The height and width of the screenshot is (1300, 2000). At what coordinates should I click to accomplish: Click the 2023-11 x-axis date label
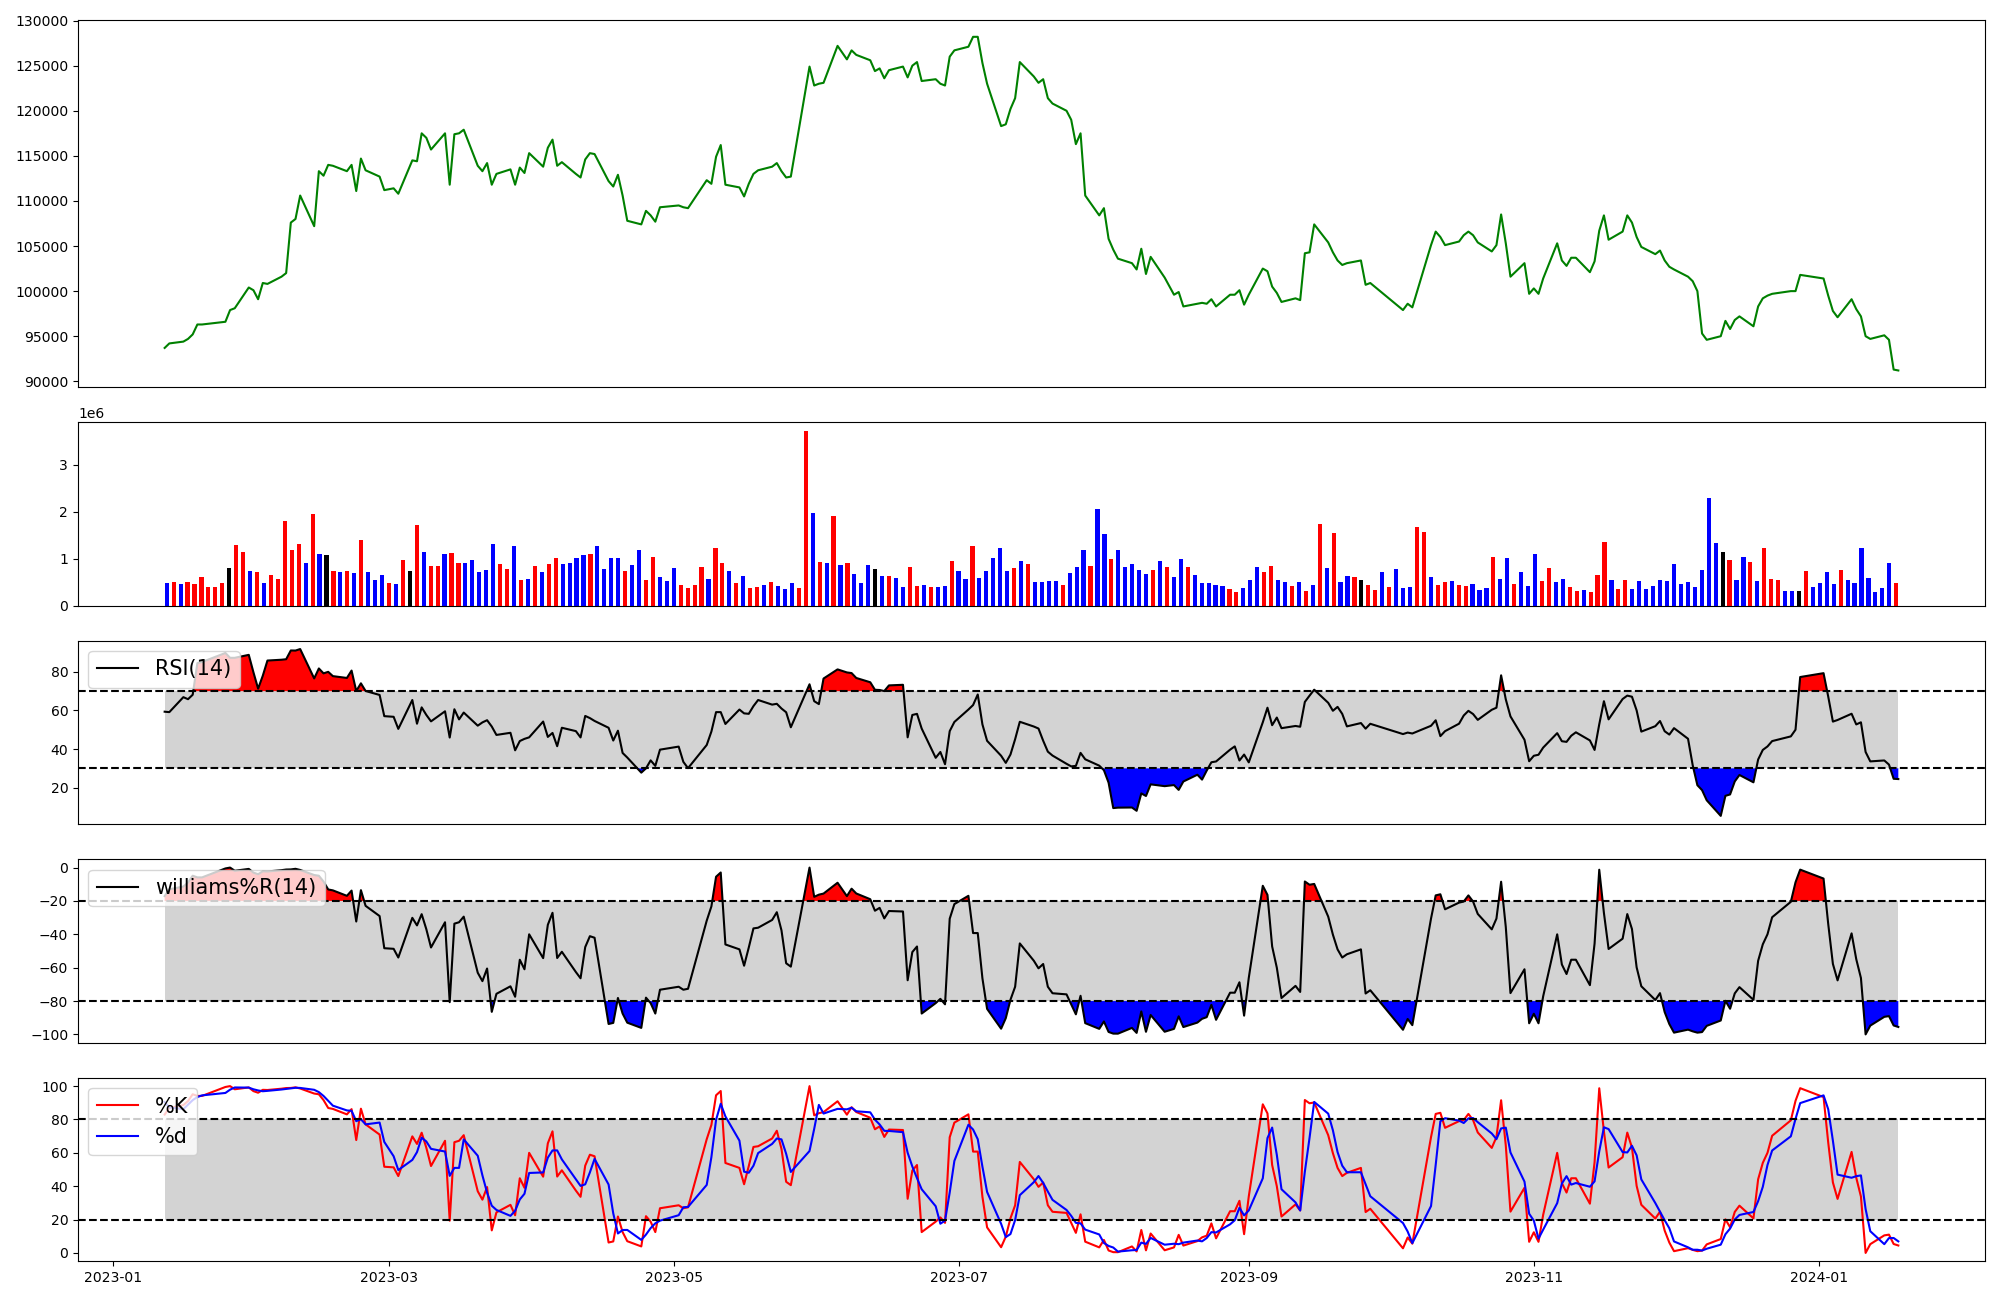point(1534,1277)
